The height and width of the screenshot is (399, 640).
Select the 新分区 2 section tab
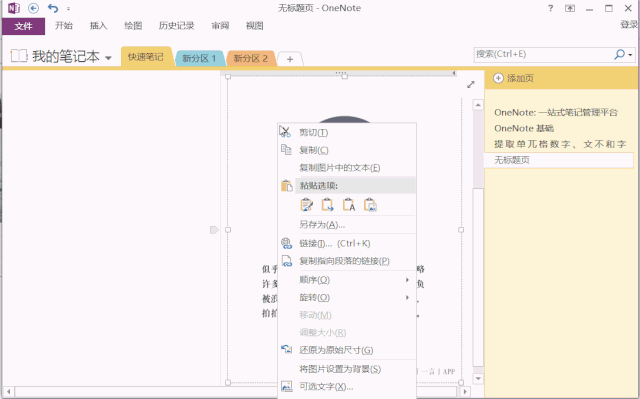251,58
